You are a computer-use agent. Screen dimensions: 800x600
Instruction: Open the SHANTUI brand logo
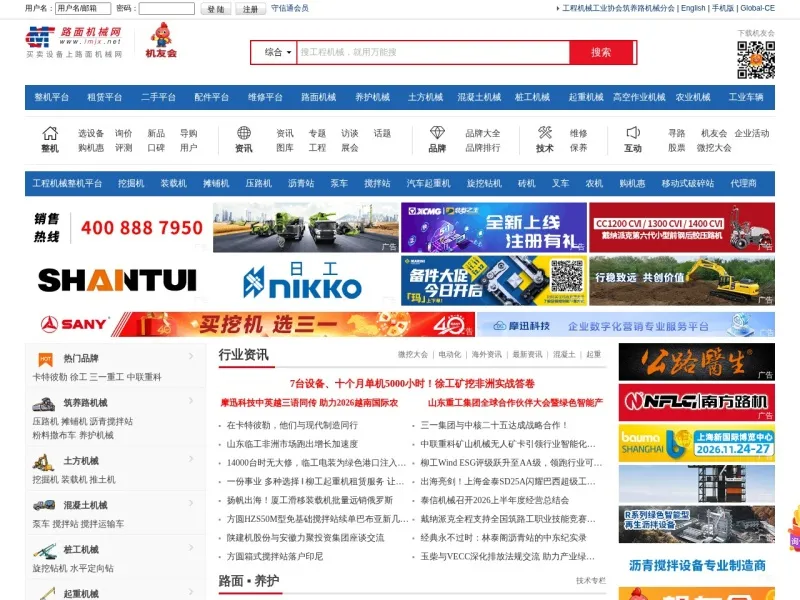click(x=117, y=281)
